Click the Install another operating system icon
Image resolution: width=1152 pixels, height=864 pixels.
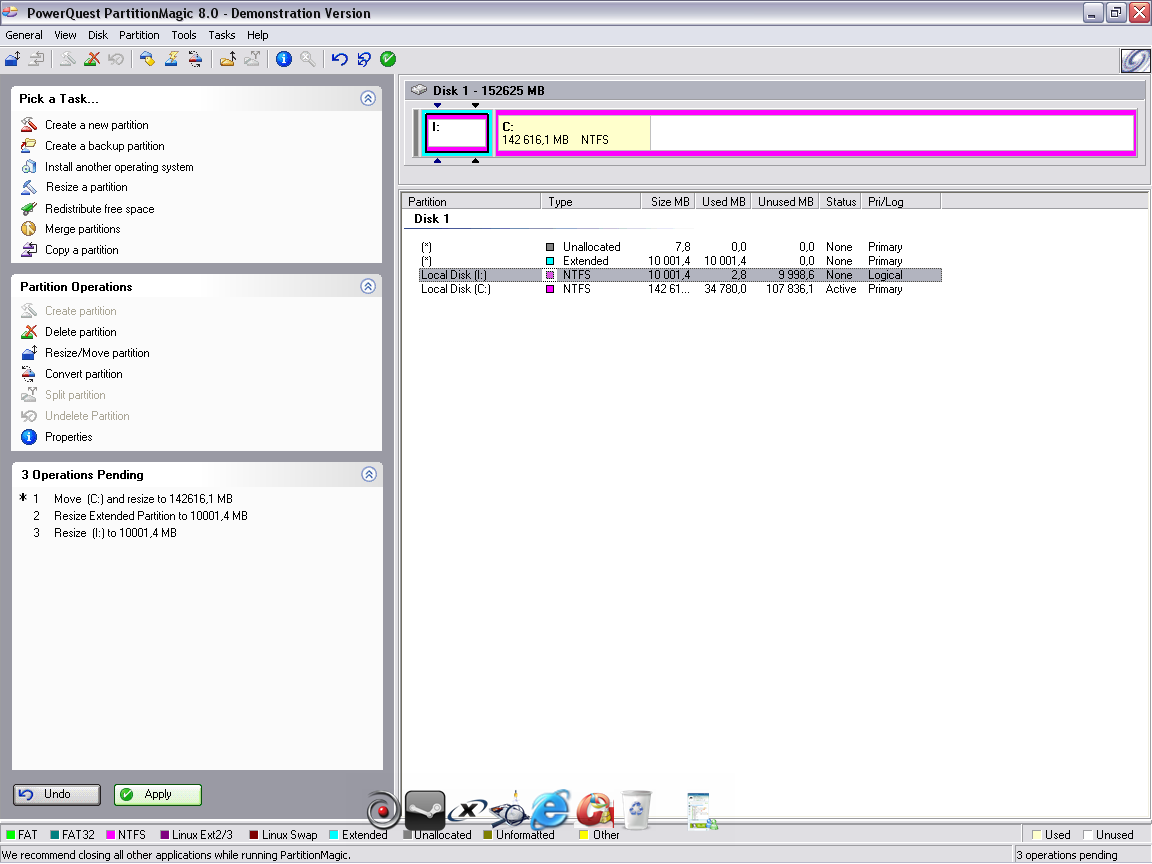coord(29,167)
